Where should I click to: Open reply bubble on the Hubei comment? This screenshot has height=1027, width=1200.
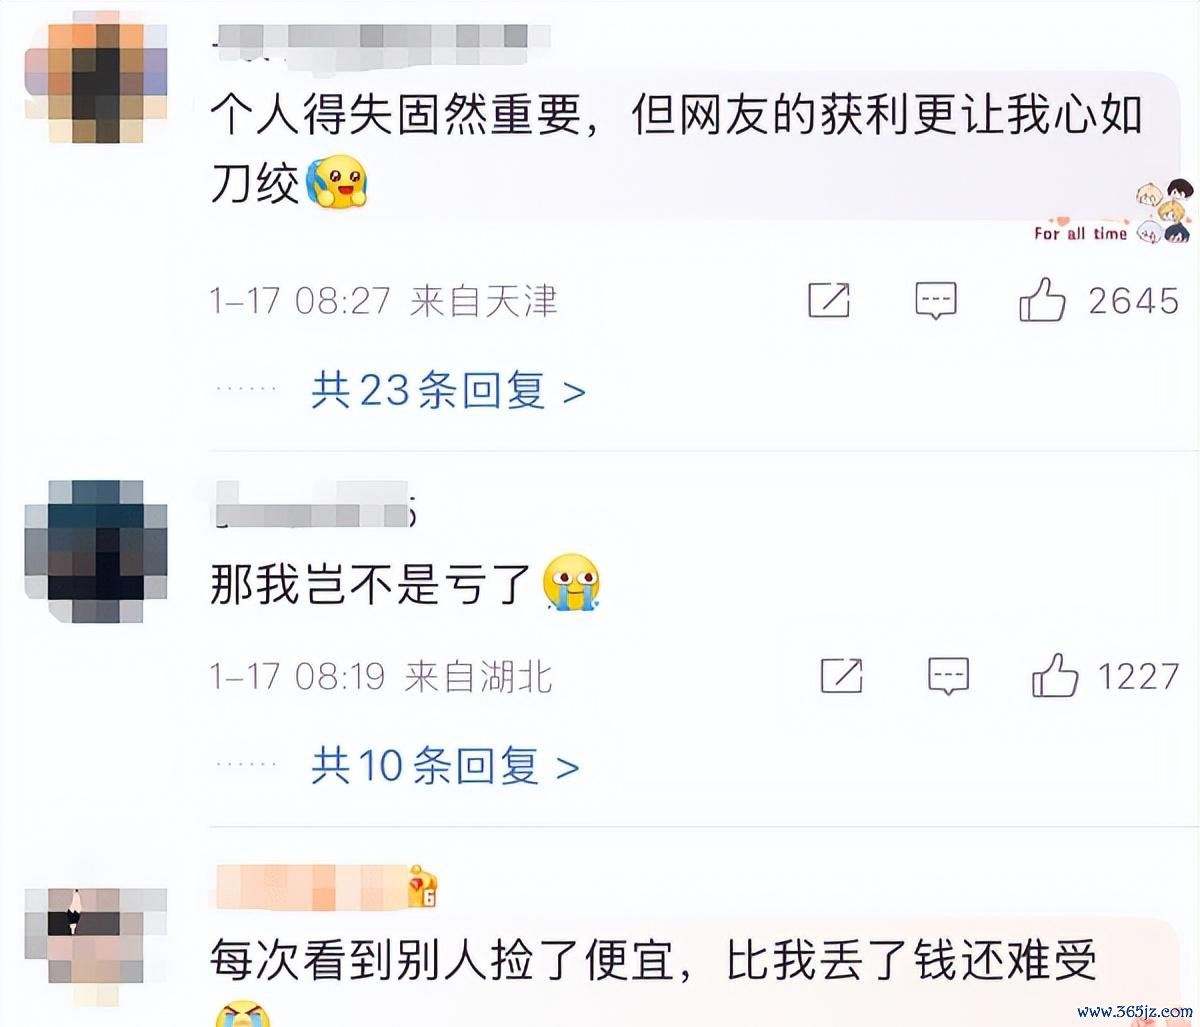(x=948, y=676)
